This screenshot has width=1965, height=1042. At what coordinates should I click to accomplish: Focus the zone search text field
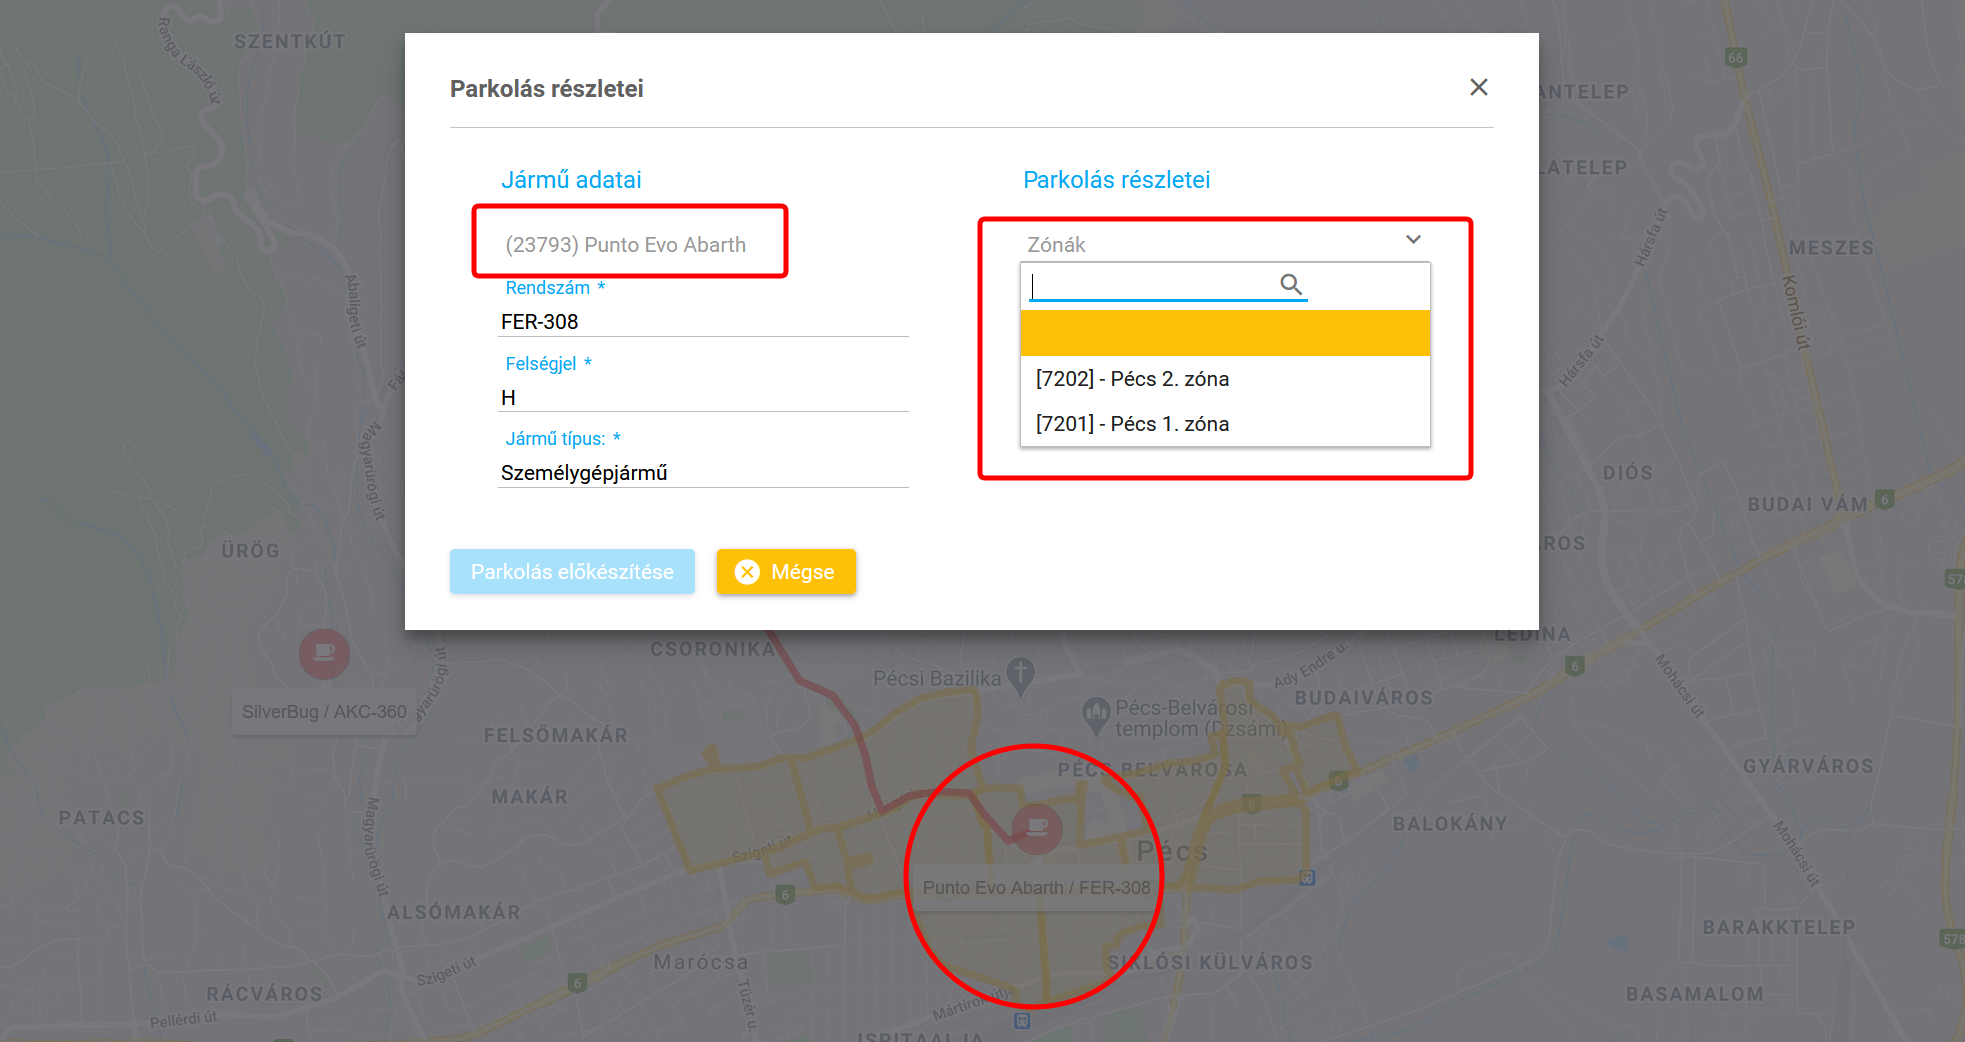click(1152, 286)
